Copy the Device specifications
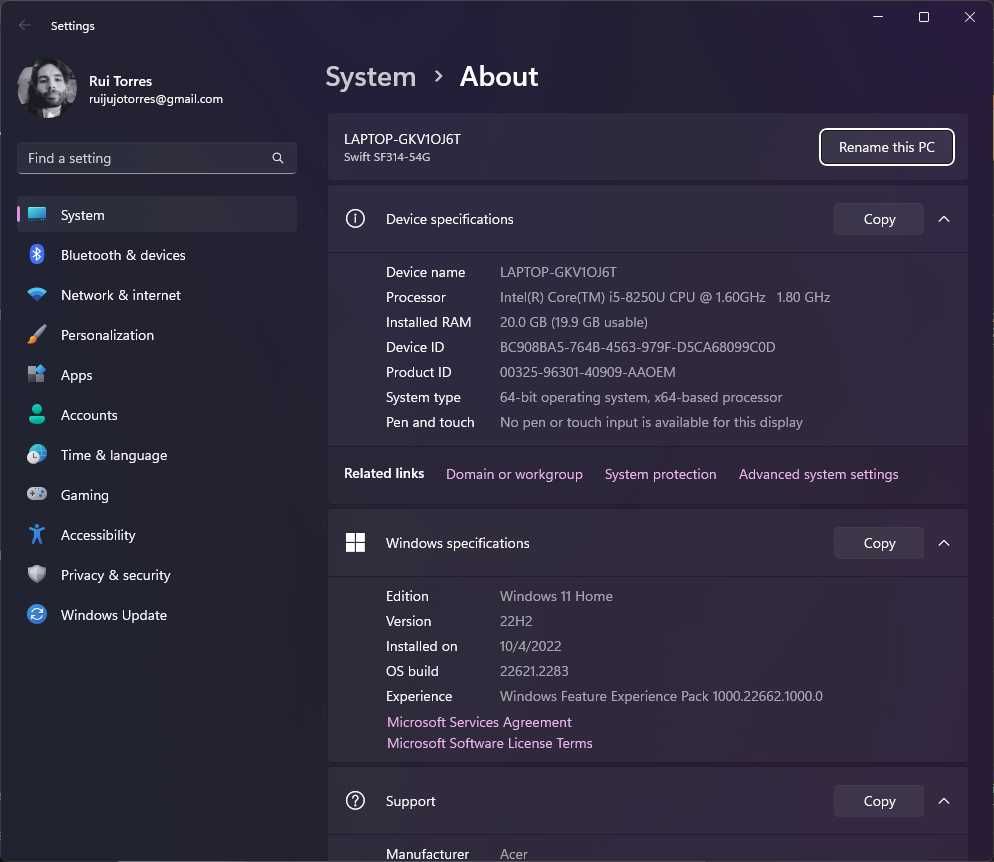This screenshot has width=994, height=862. [879, 219]
